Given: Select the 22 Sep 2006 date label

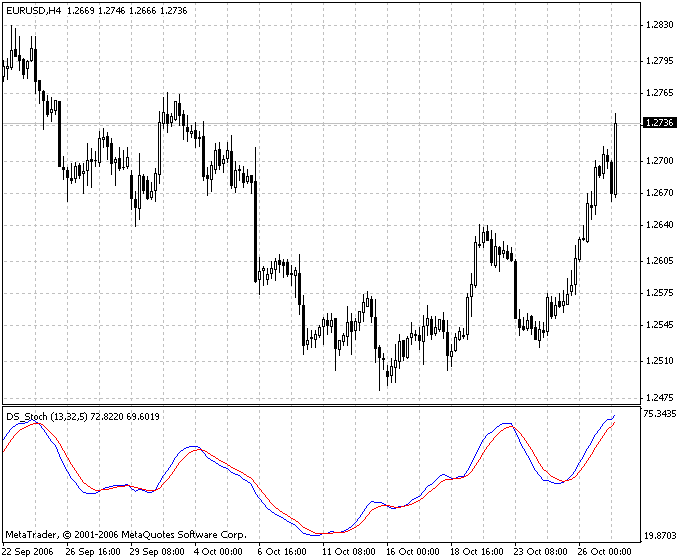Looking at the screenshot, I should [x=30, y=551].
